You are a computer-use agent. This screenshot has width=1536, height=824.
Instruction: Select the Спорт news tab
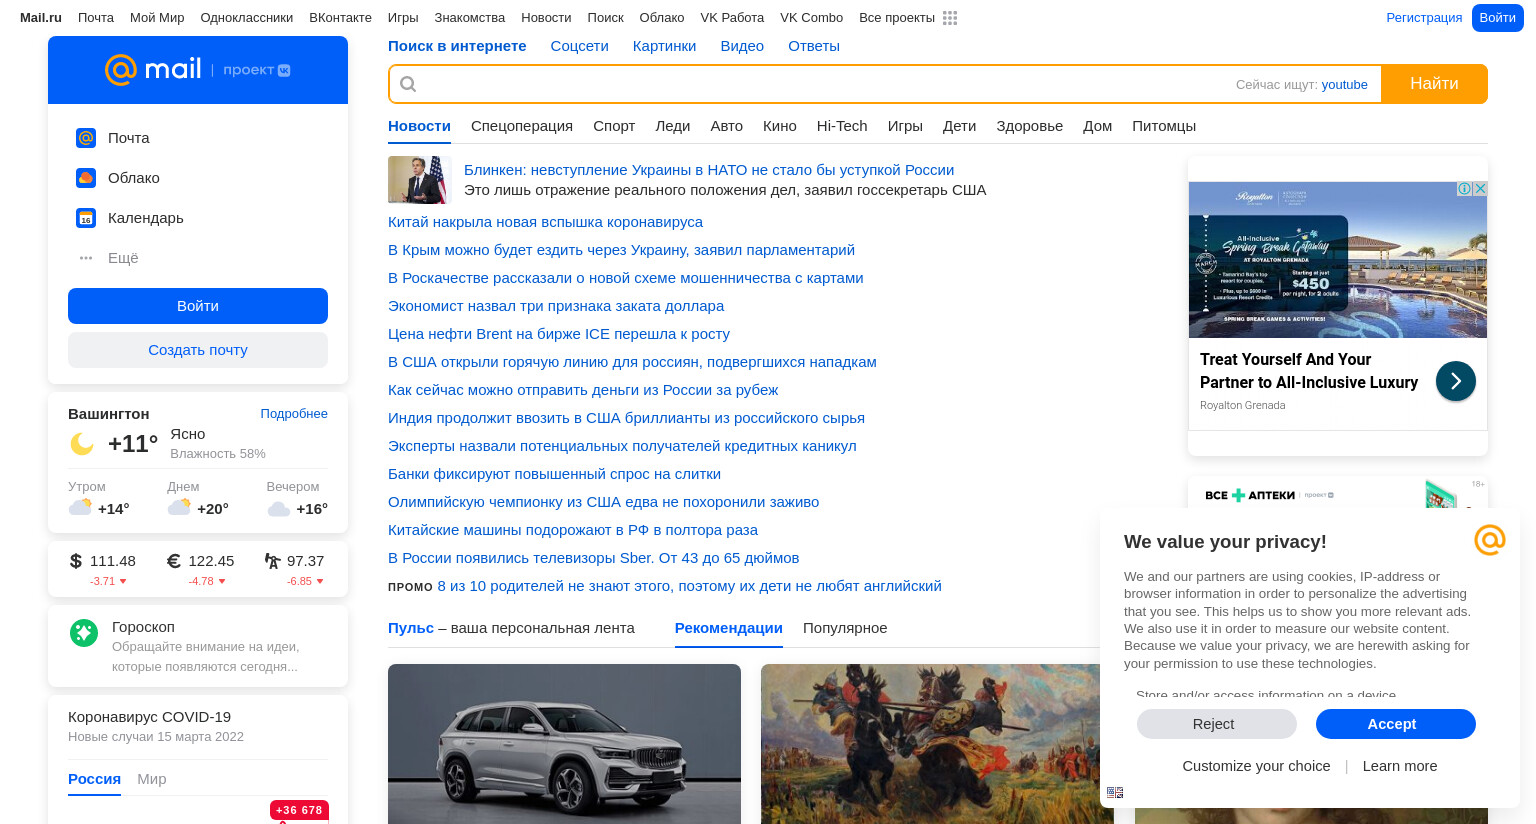coord(614,126)
